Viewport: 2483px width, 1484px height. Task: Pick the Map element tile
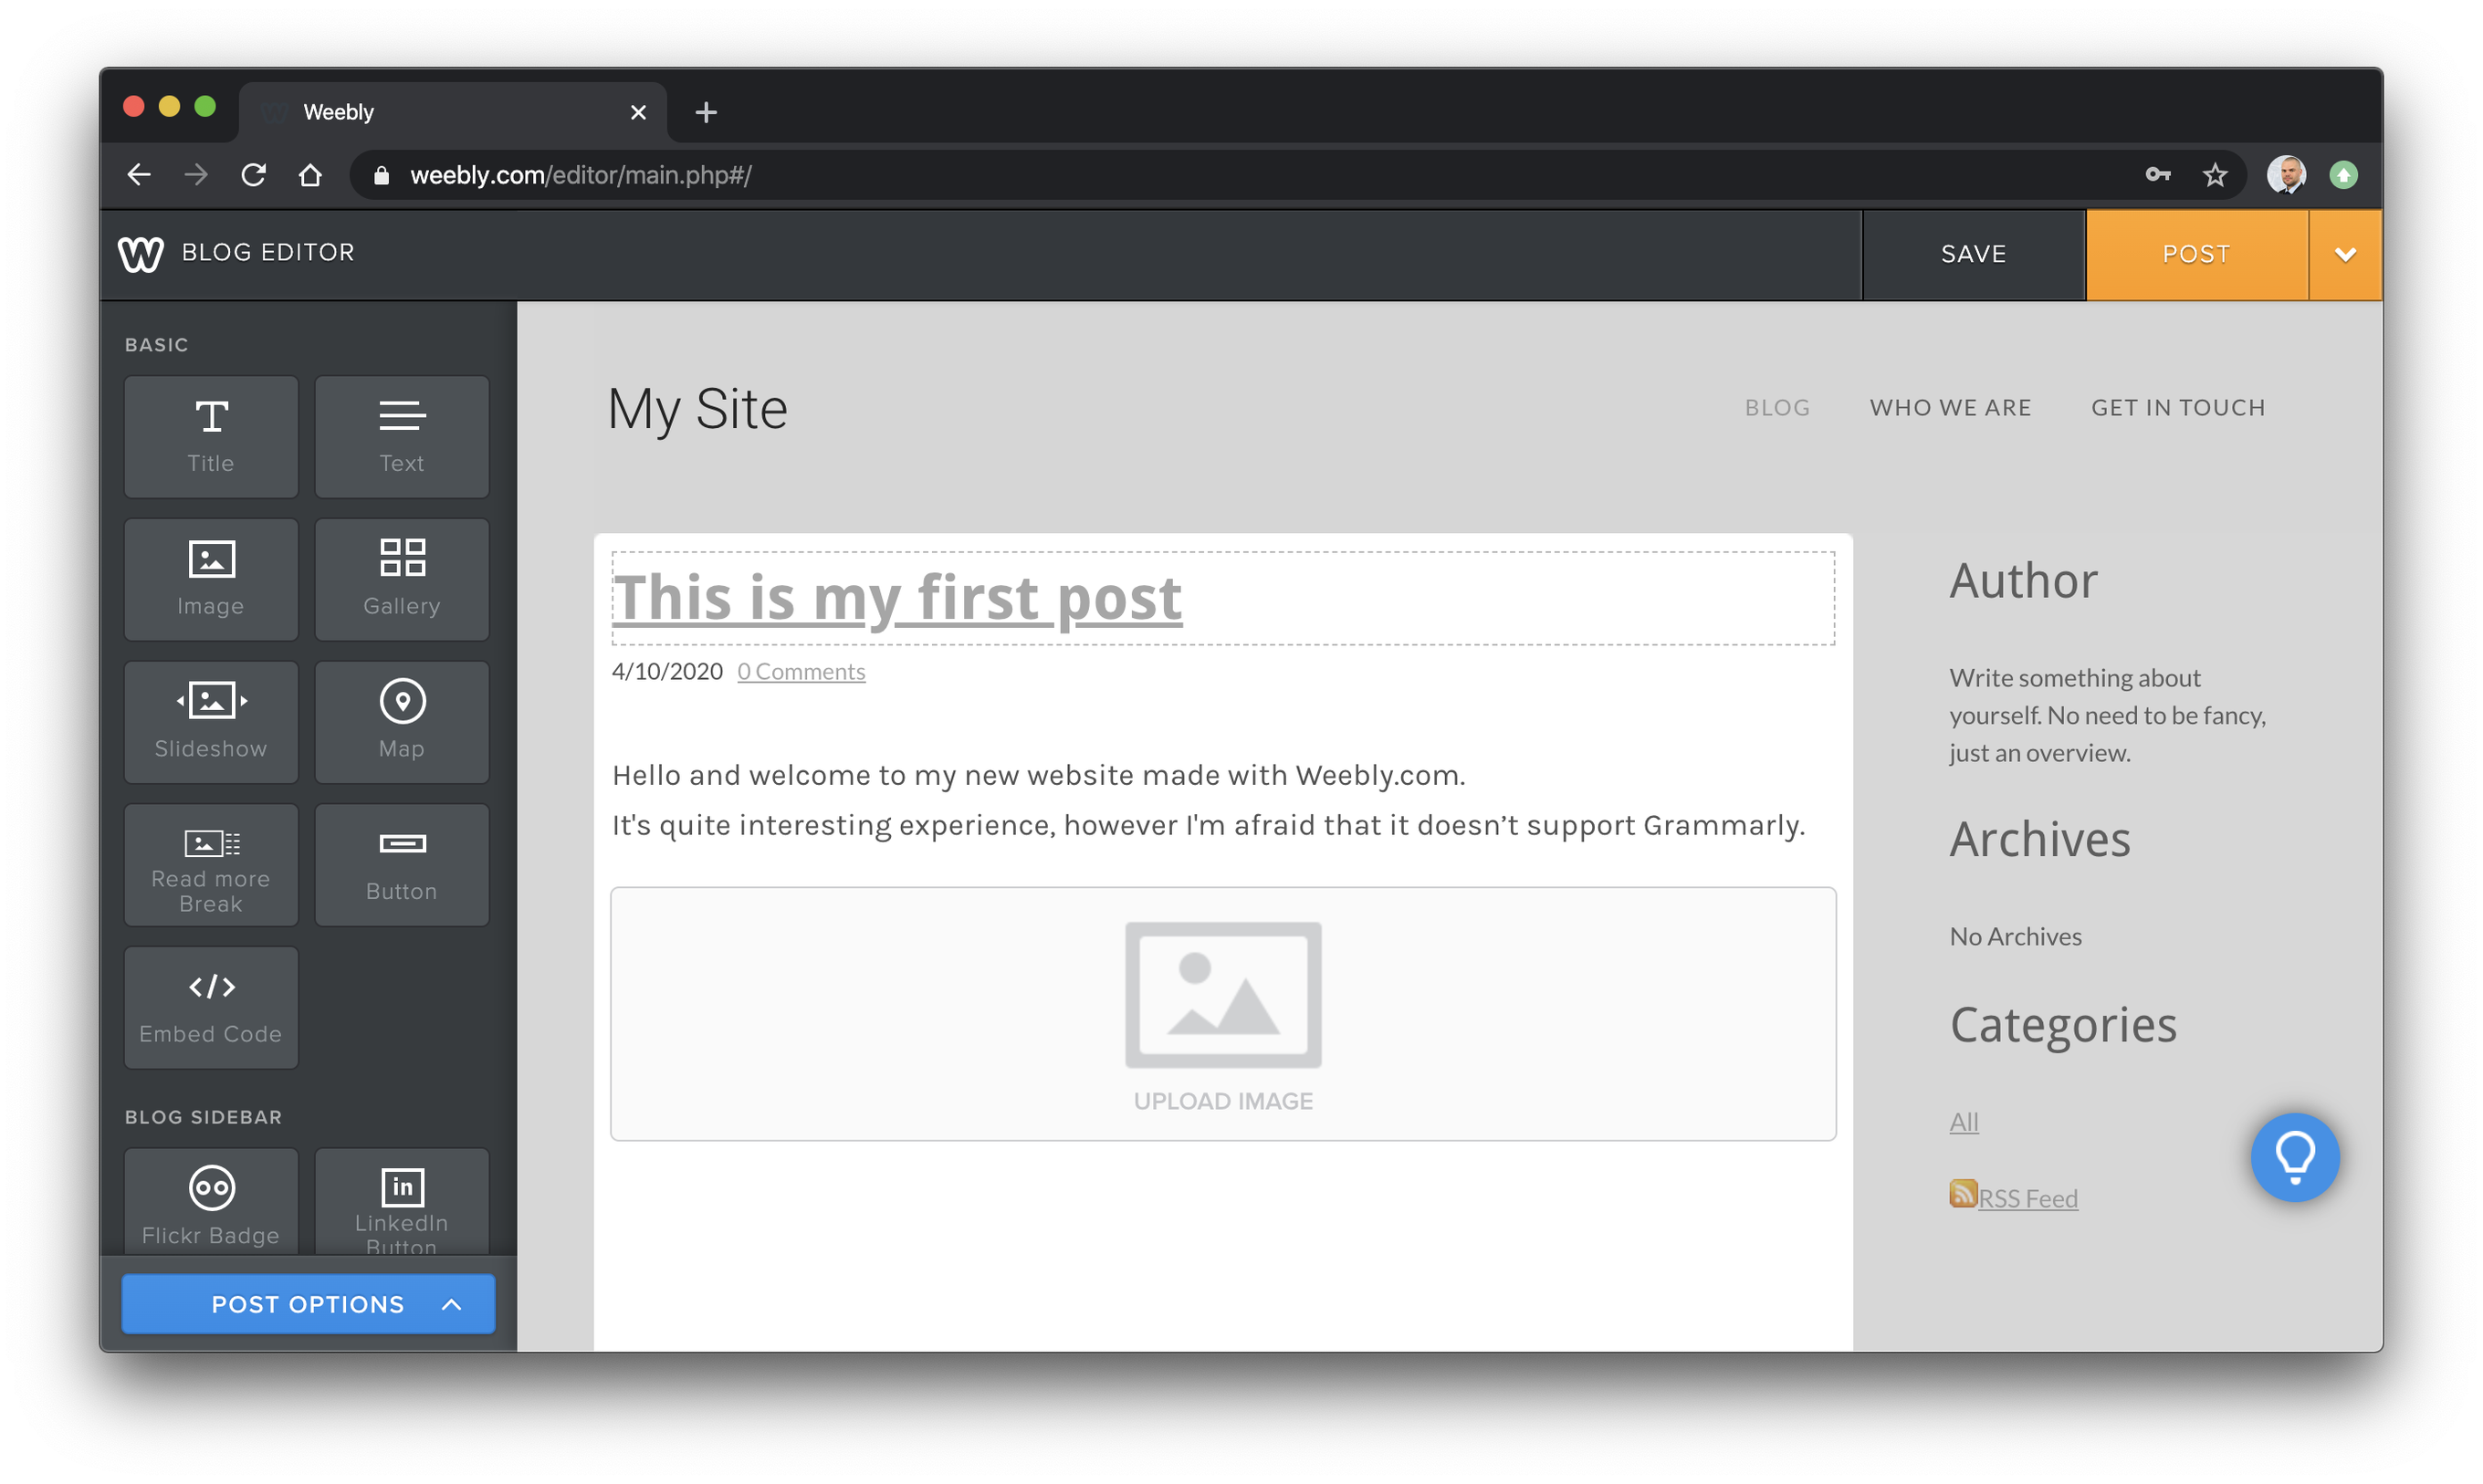click(x=402, y=722)
